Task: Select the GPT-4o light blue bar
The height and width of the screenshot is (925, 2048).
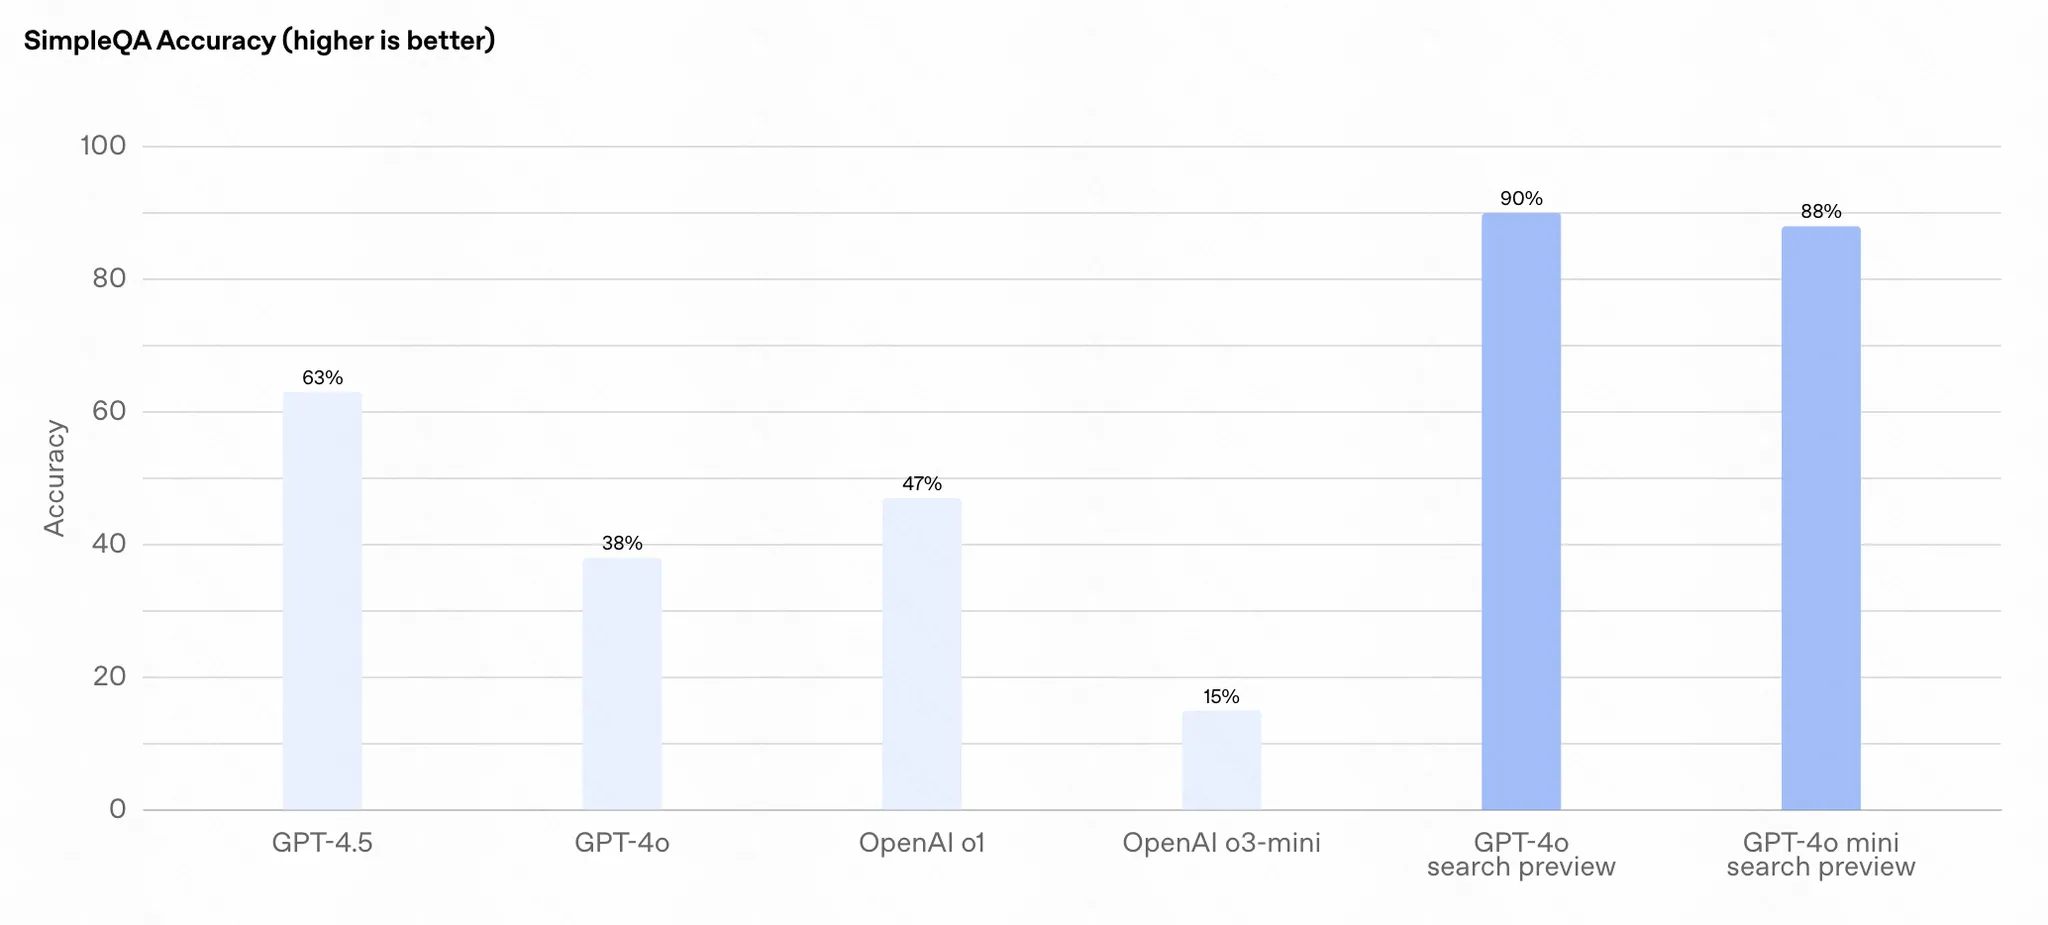Action: [622, 684]
